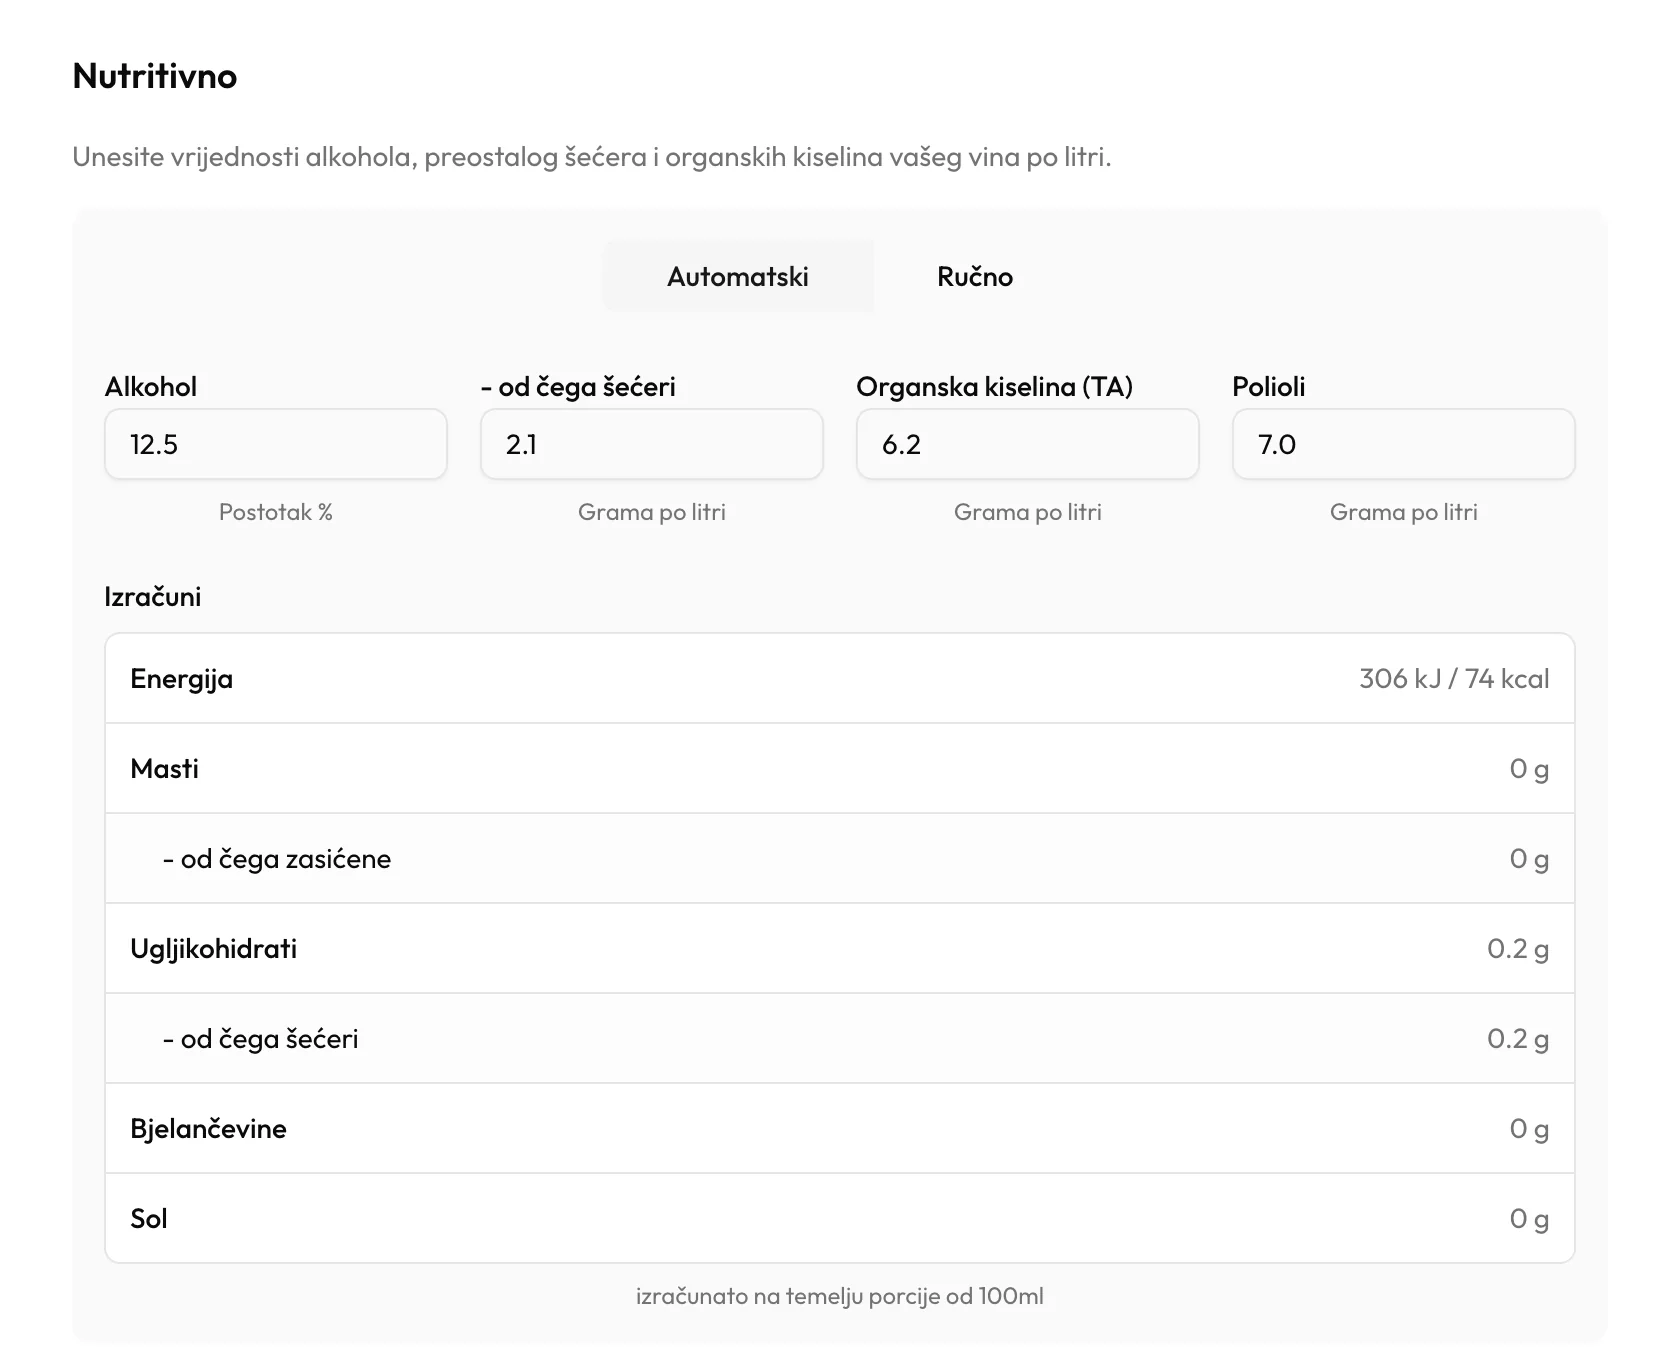Switch to the Automatski tab
Image resolution: width=1680 pixels, height=1370 pixels.
click(x=738, y=276)
